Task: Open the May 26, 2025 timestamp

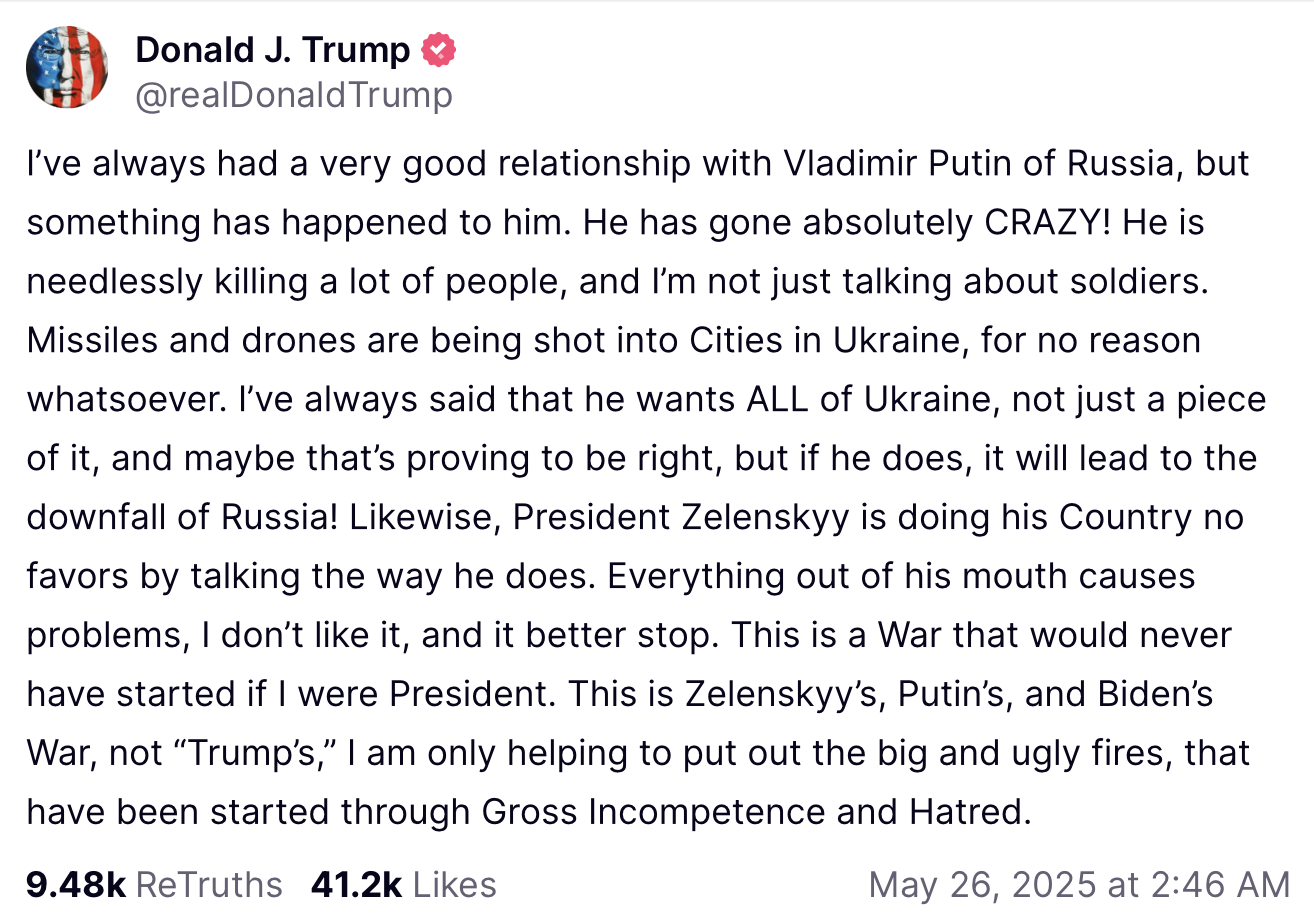Action: click(x=1080, y=884)
